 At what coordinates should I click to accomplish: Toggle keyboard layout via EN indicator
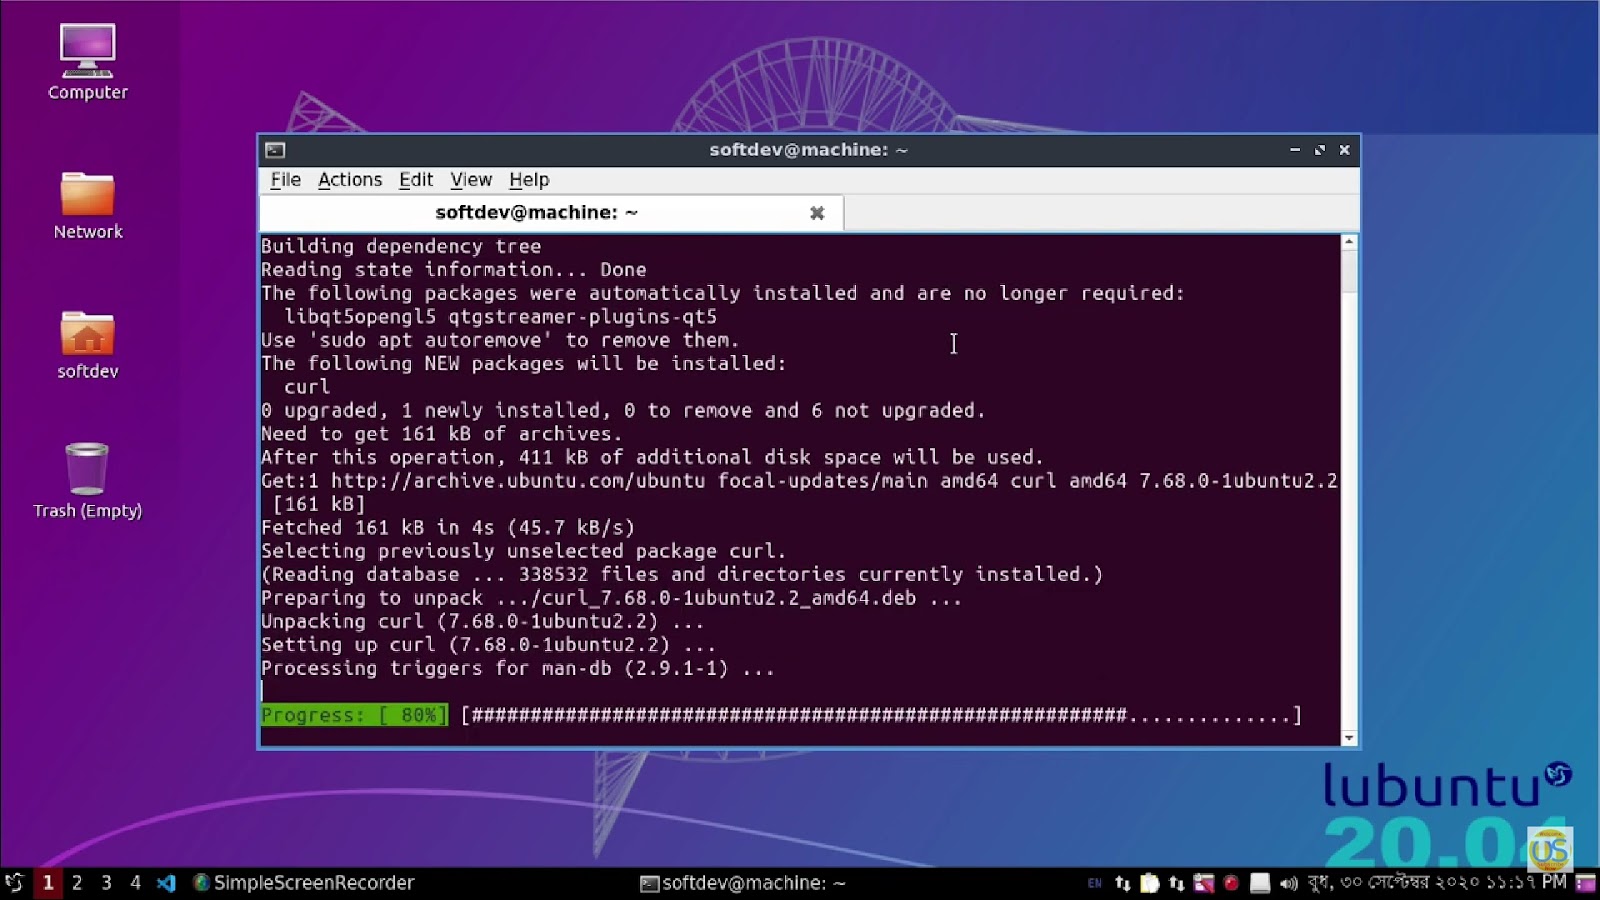click(x=1094, y=883)
